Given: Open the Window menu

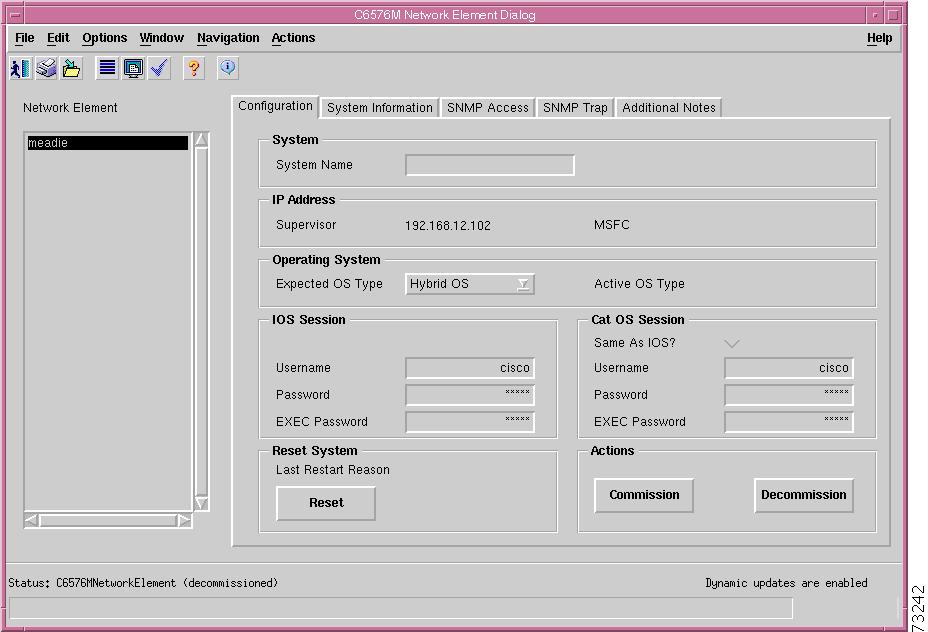Looking at the screenshot, I should pyautogui.click(x=162, y=38).
